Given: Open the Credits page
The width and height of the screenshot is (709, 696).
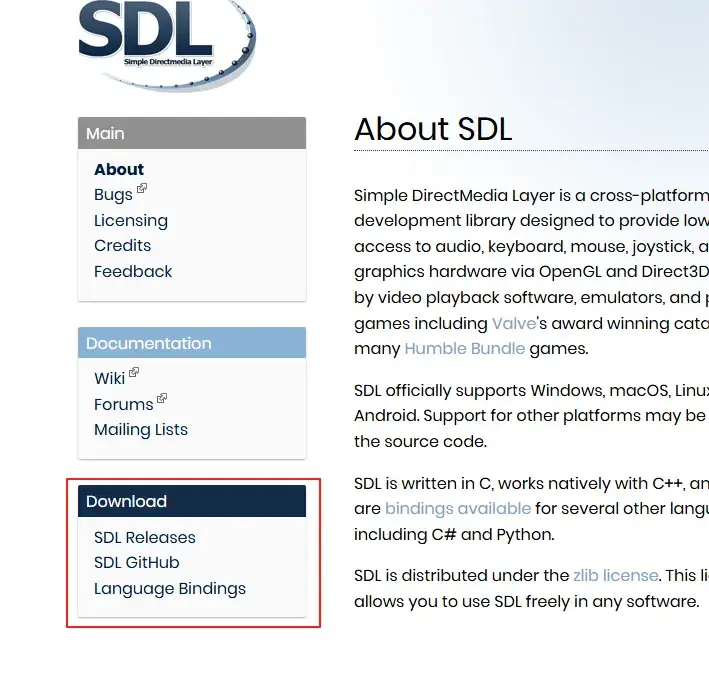Looking at the screenshot, I should (x=123, y=246).
